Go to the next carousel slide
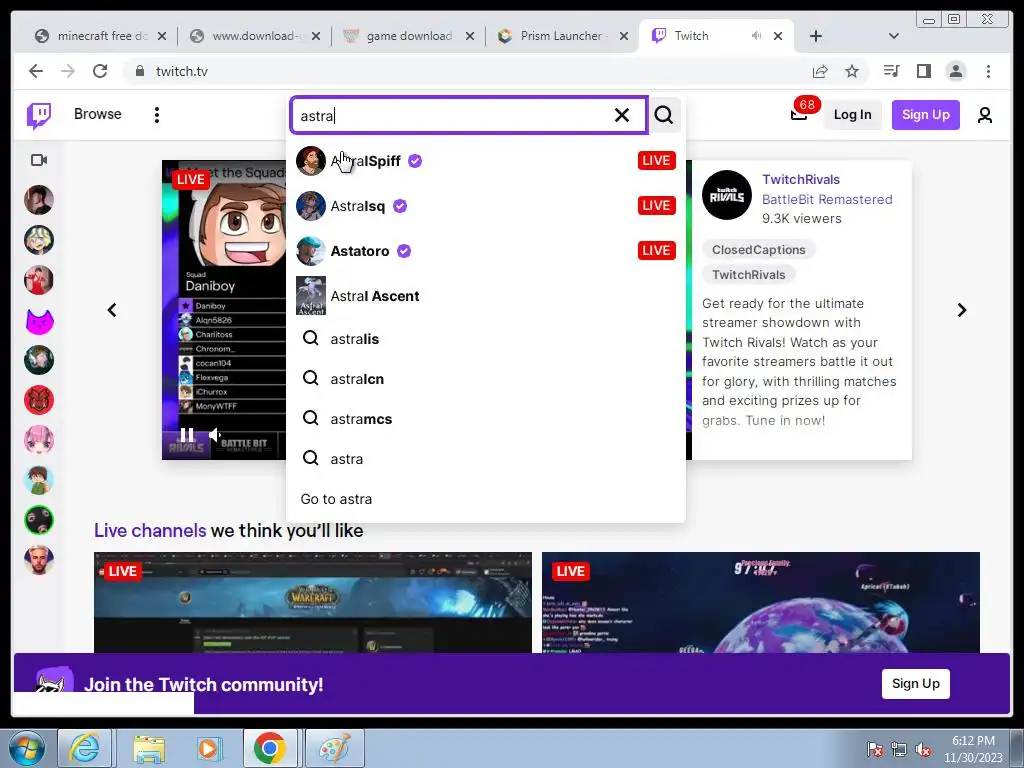 coord(961,310)
